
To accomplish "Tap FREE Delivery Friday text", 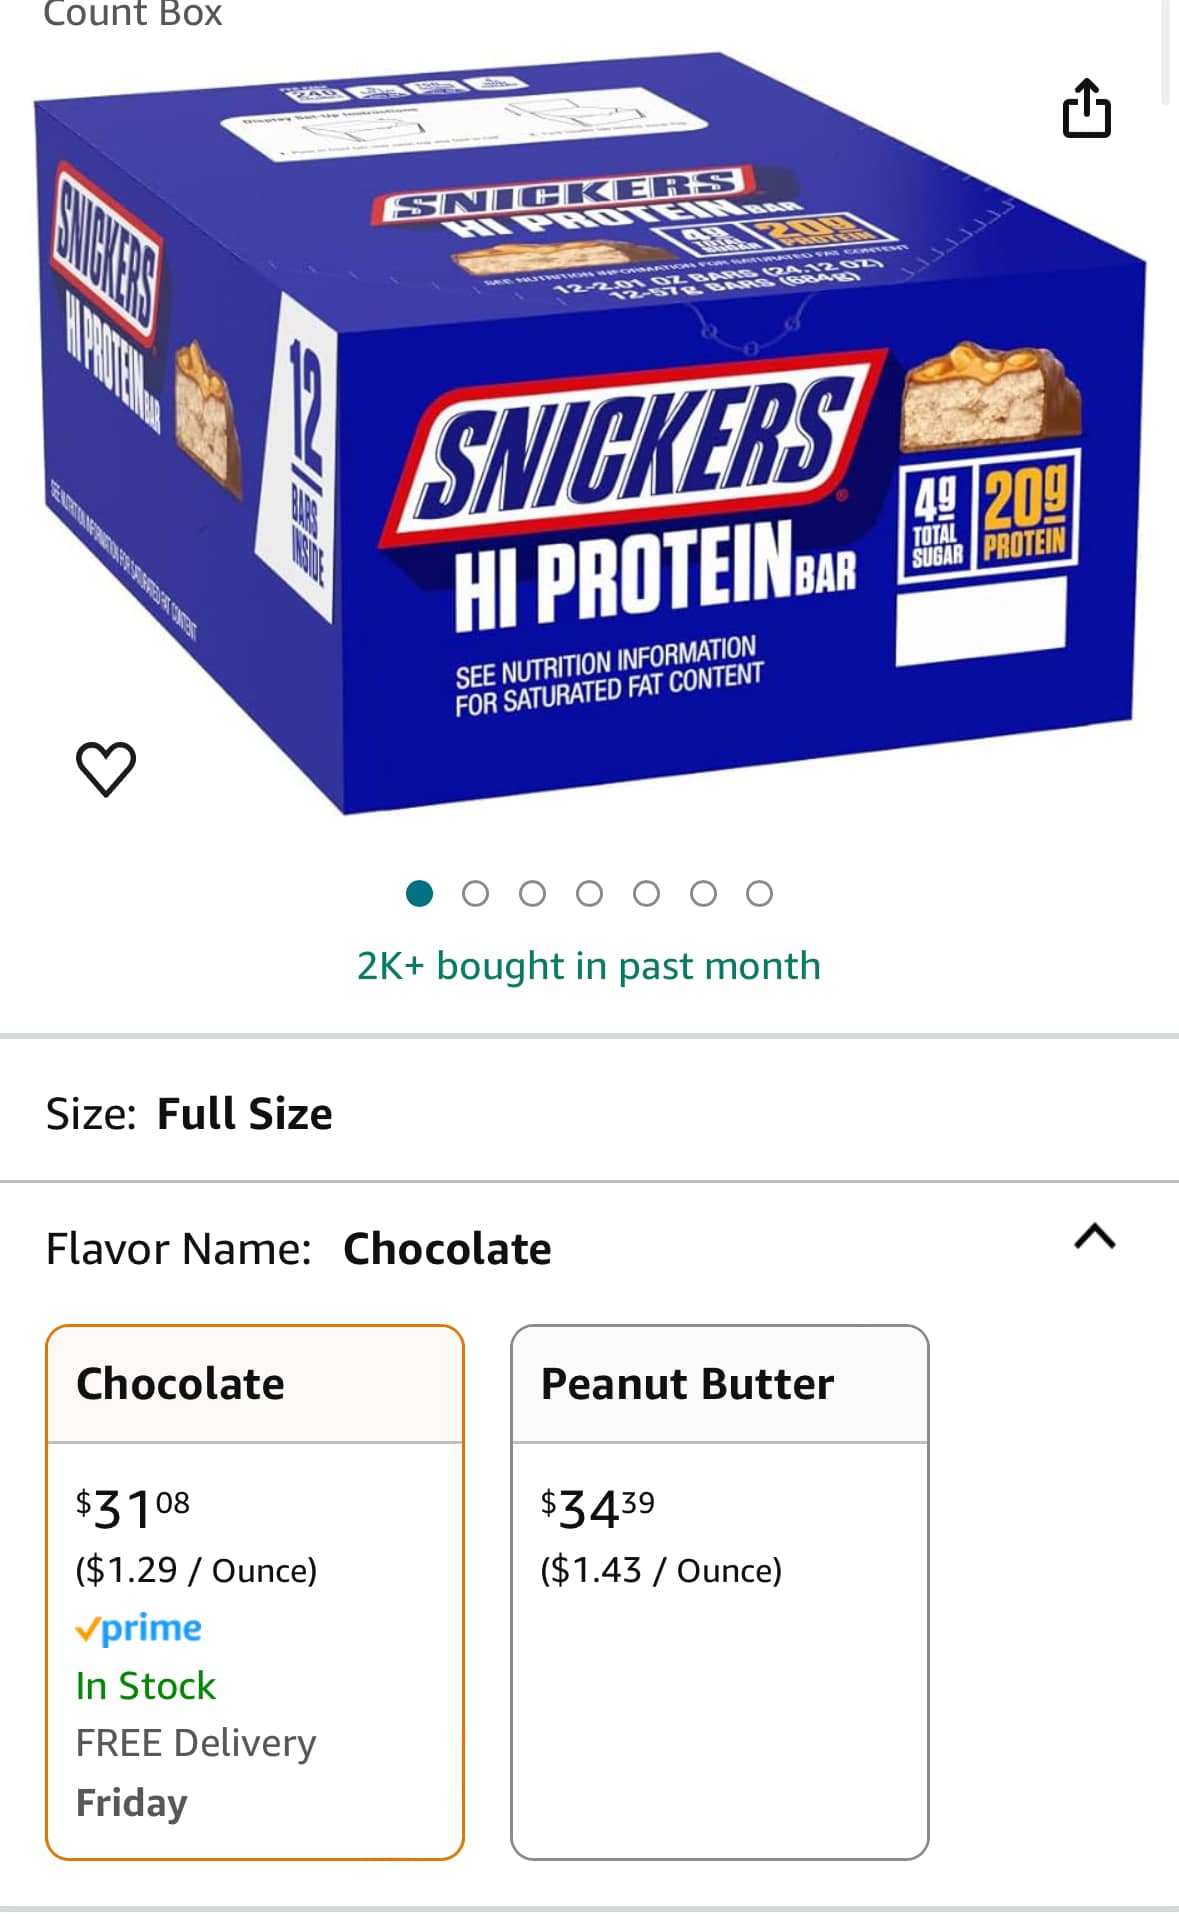I will pyautogui.click(x=196, y=1772).
